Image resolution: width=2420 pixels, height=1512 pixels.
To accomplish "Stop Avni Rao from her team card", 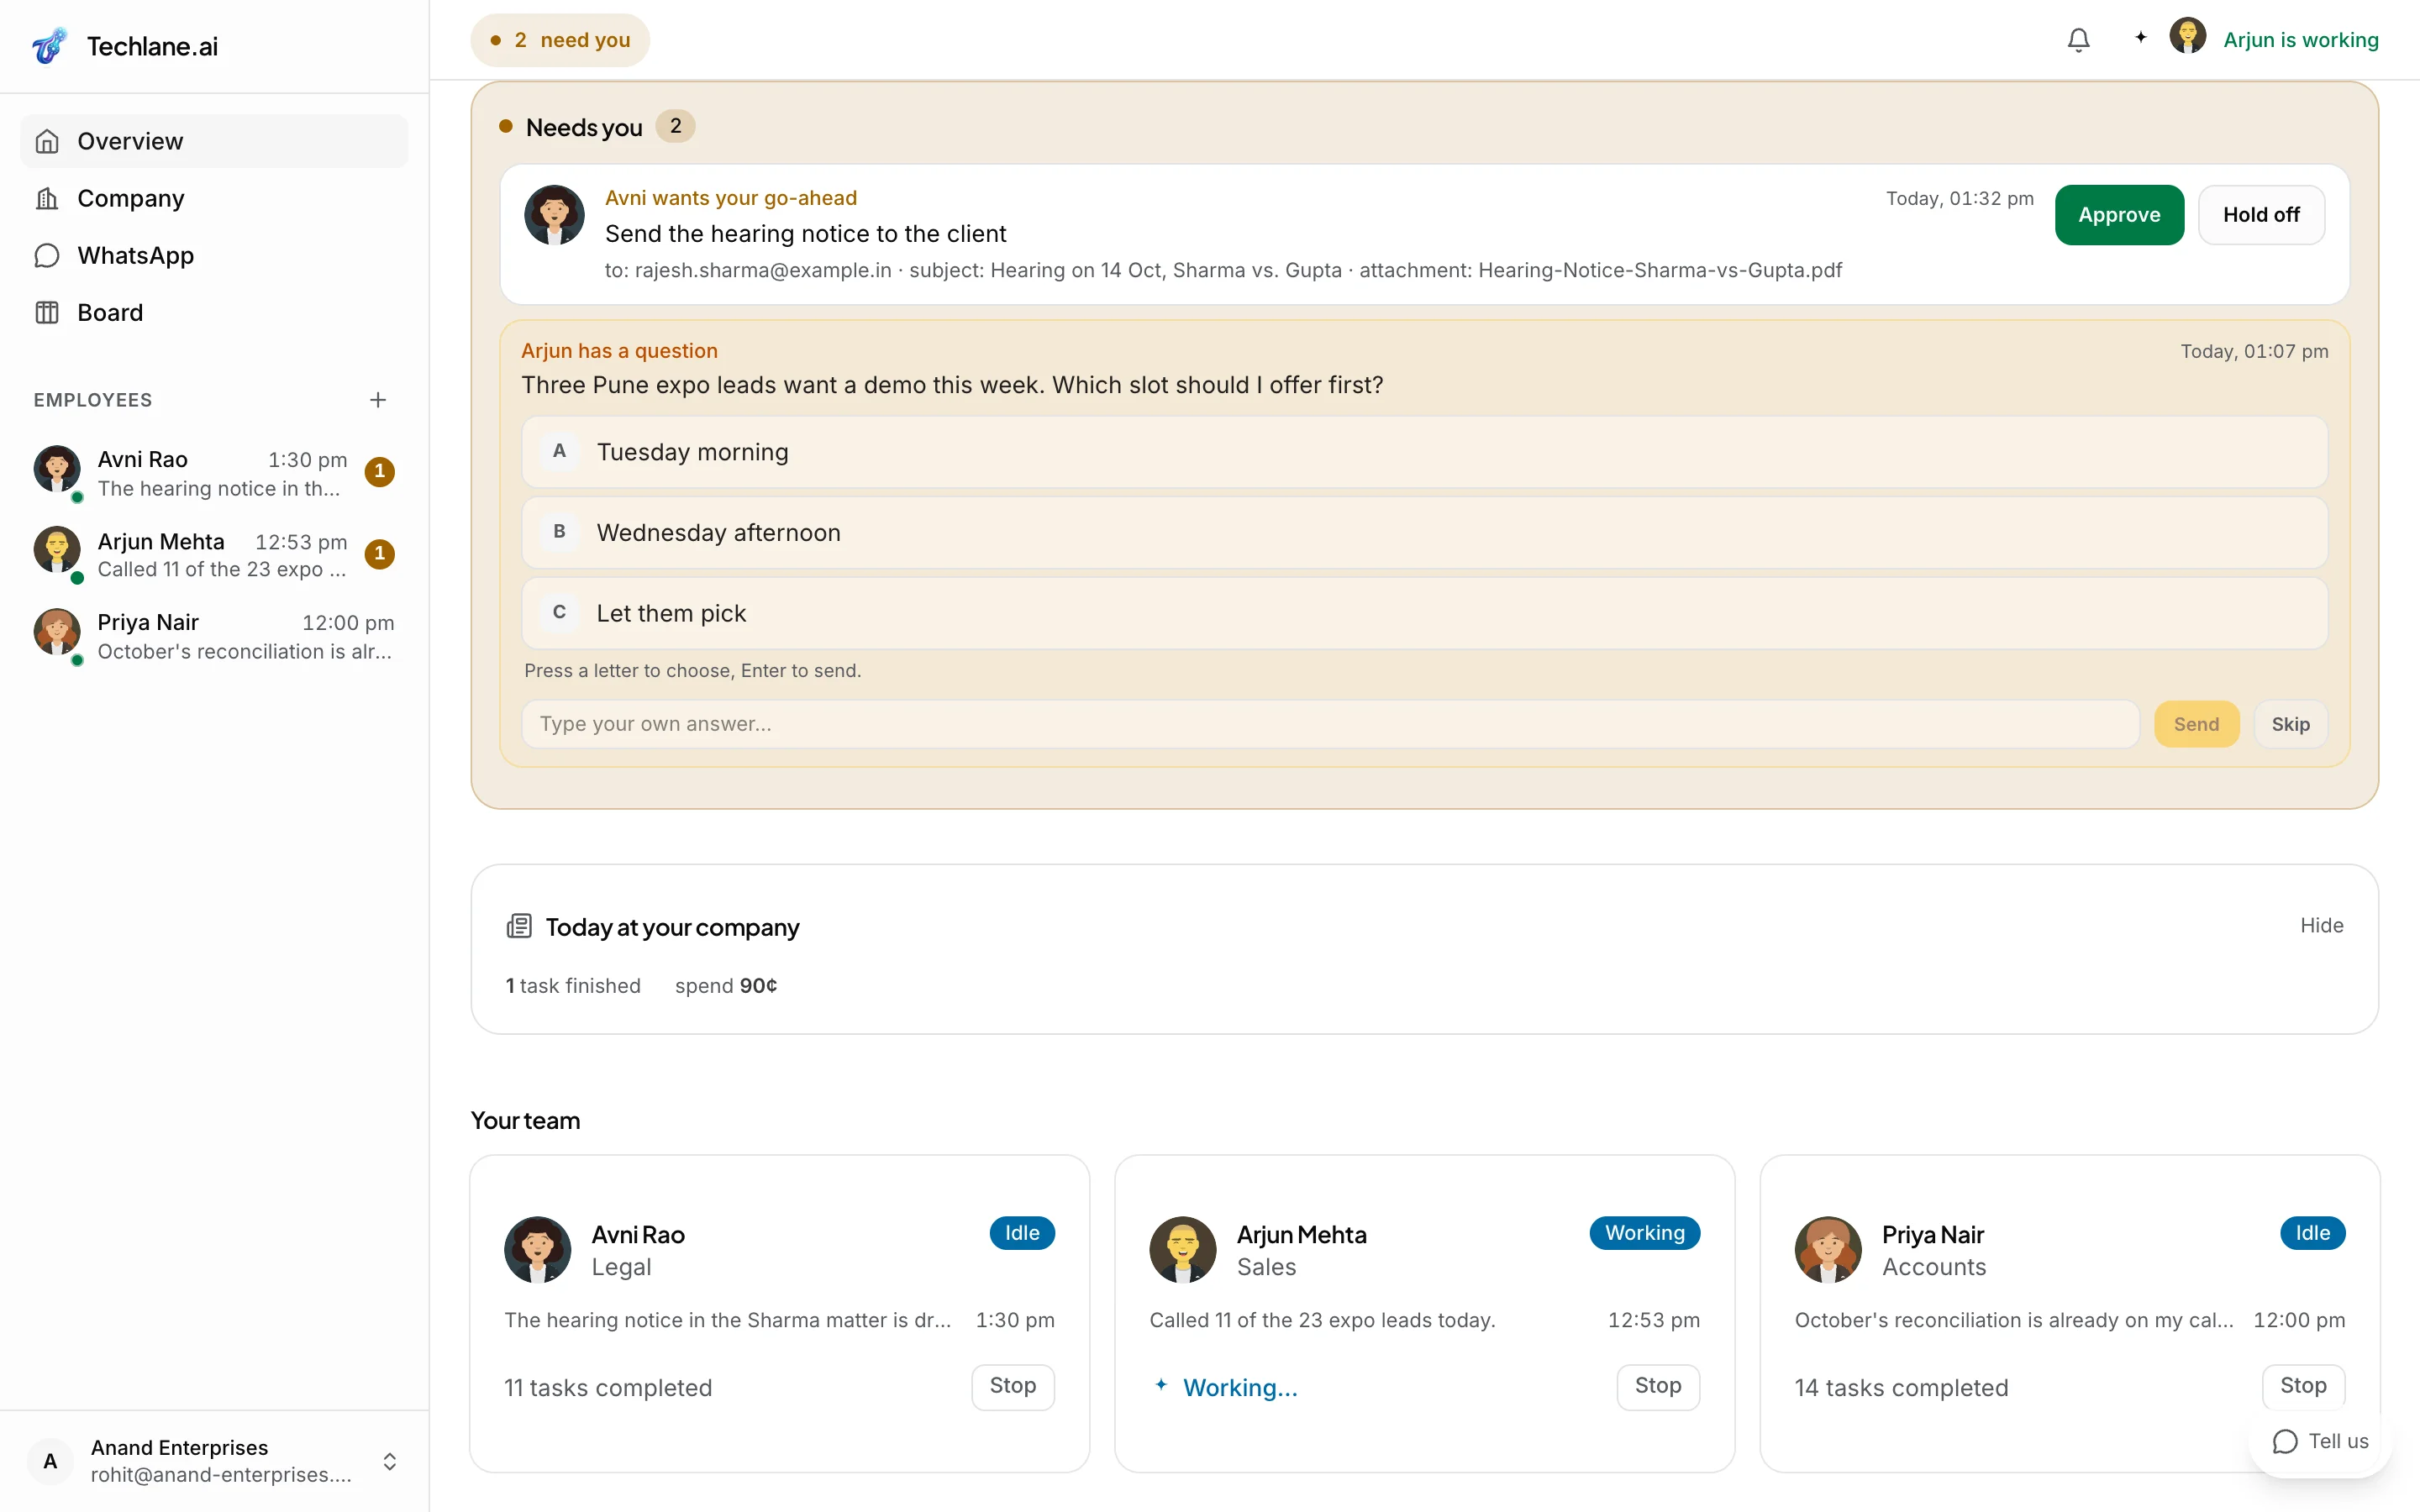I will [x=1013, y=1386].
